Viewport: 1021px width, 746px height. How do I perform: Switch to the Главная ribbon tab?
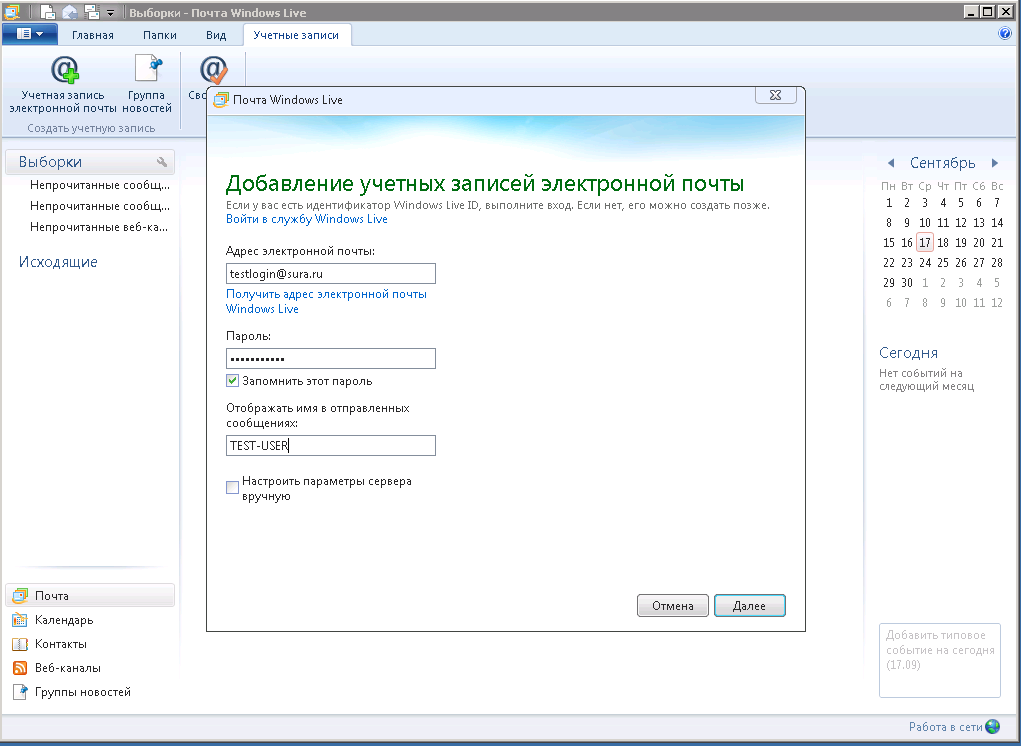pos(93,35)
